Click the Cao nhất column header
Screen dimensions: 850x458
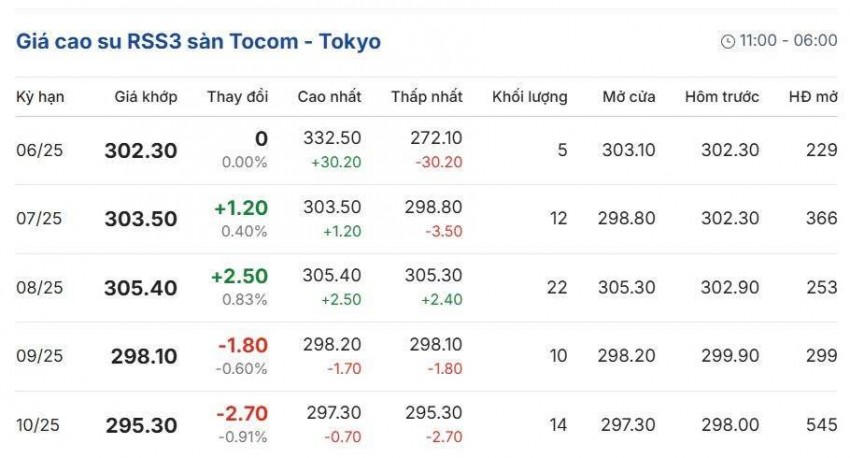point(330,97)
